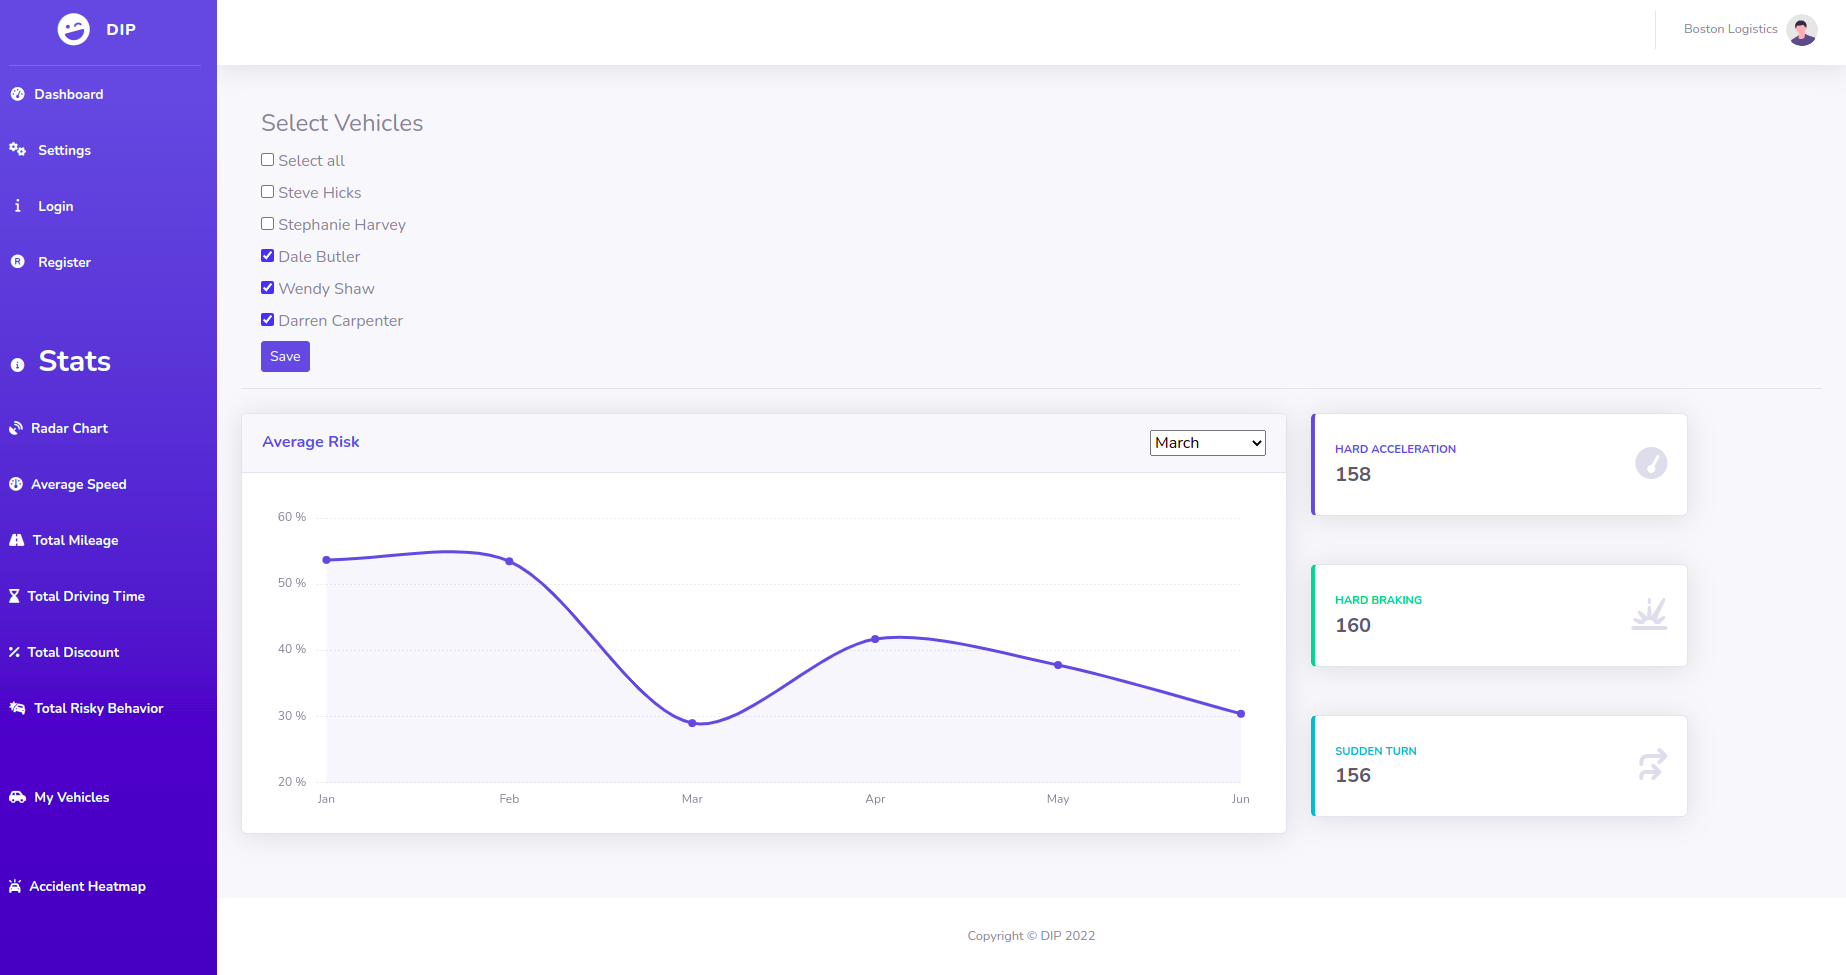Click the Feb data point on risk chart
The image size is (1846, 975).
pyautogui.click(x=509, y=561)
